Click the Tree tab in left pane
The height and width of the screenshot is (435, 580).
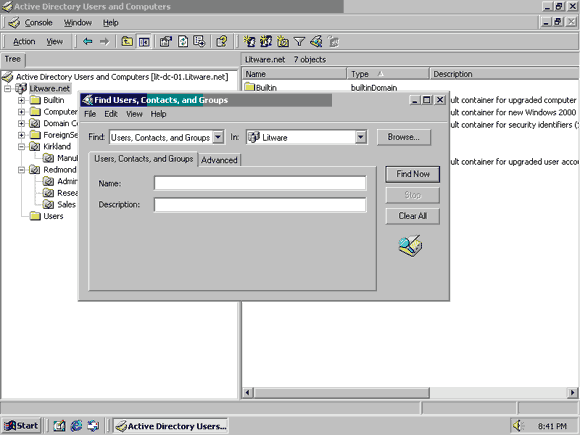[x=13, y=59]
